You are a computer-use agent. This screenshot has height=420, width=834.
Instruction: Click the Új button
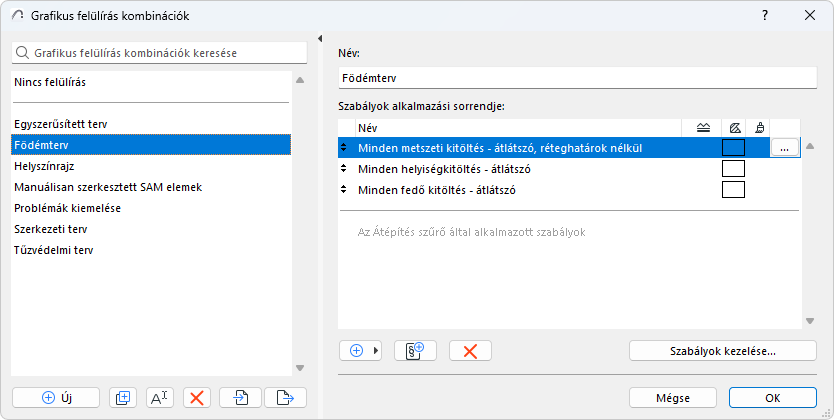[x=56, y=397]
